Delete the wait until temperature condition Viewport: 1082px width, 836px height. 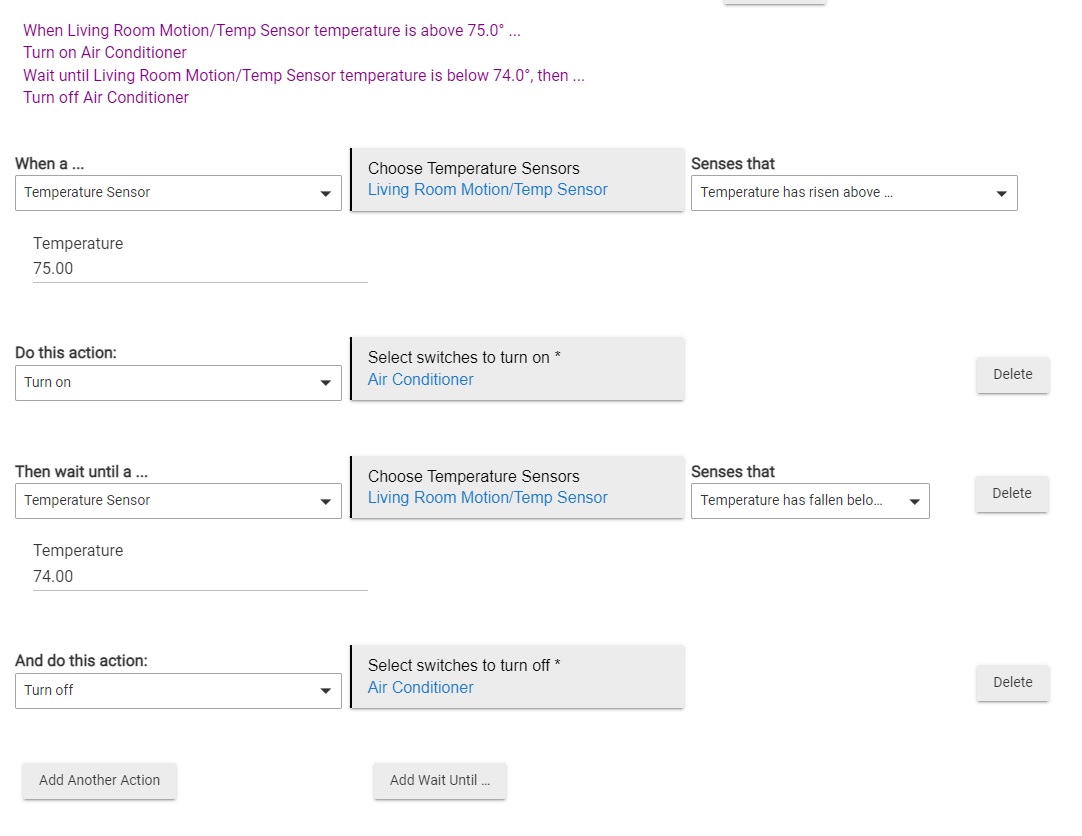(x=1011, y=493)
